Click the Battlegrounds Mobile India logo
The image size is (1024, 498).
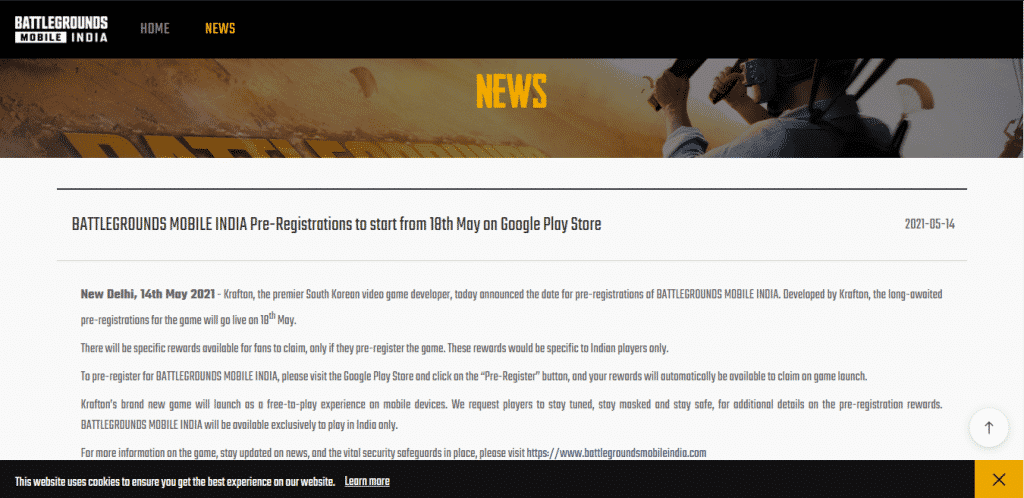point(61,29)
